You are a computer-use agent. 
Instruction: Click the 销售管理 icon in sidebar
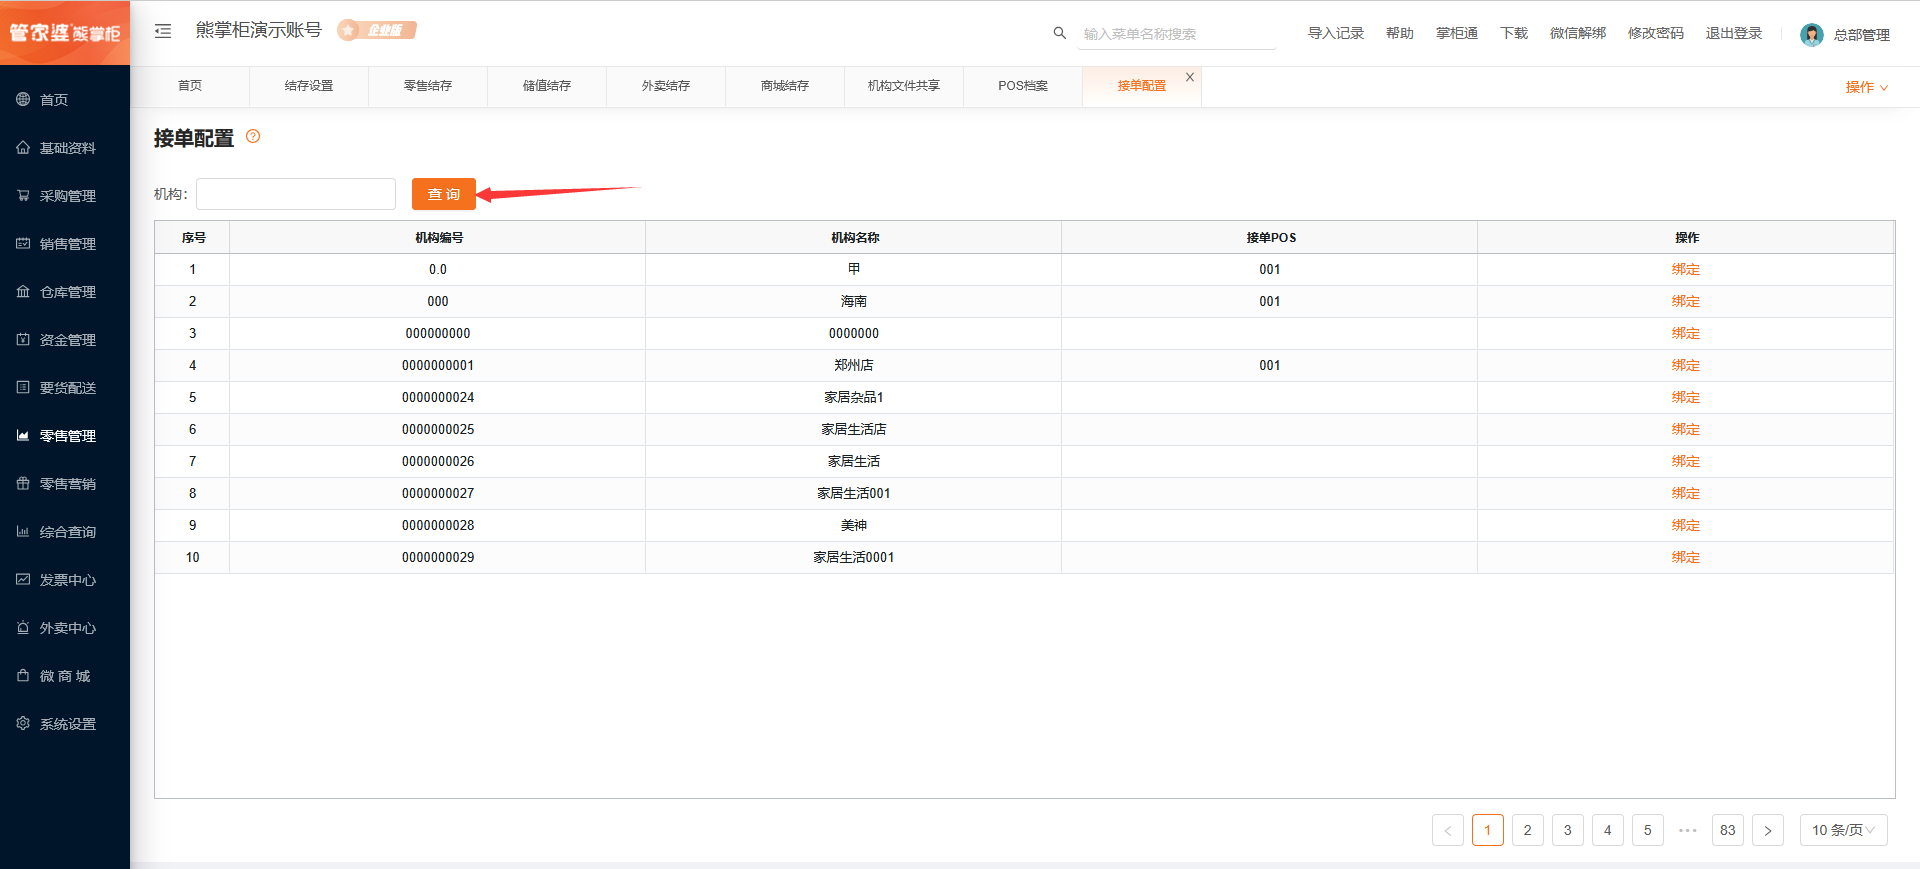pyautogui.click(x=23, y=243)
